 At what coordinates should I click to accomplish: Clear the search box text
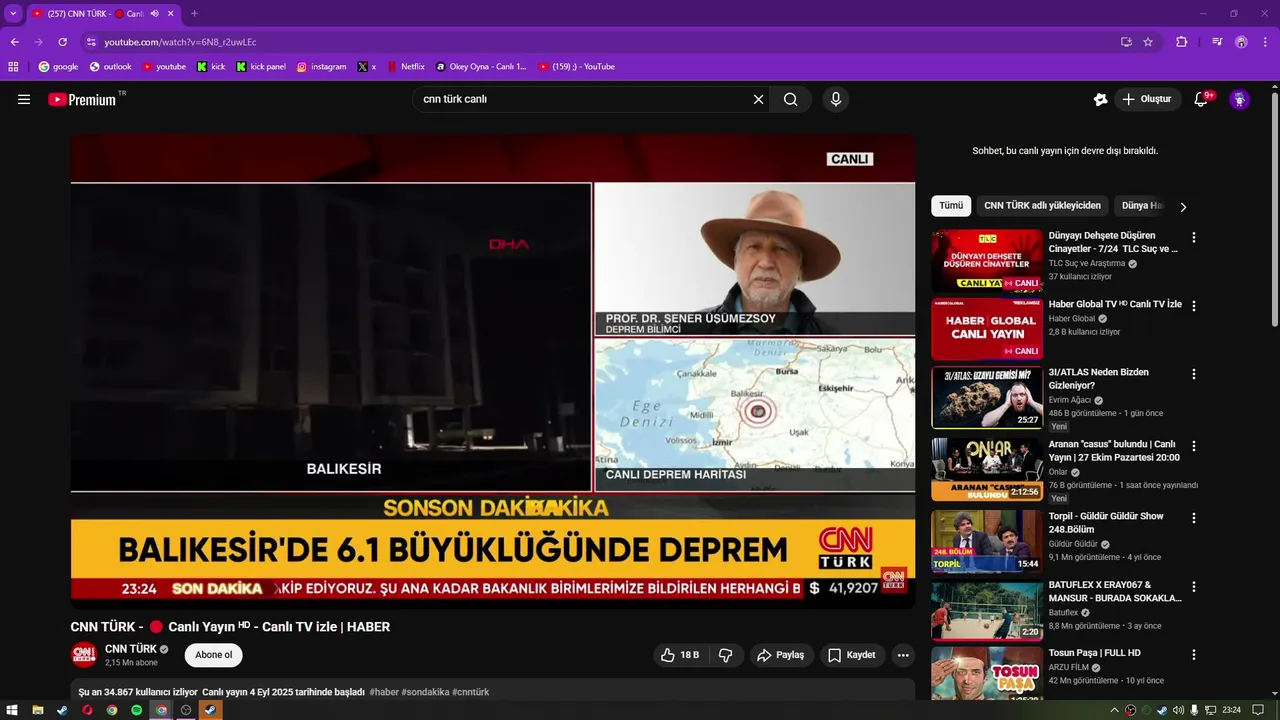758,99
